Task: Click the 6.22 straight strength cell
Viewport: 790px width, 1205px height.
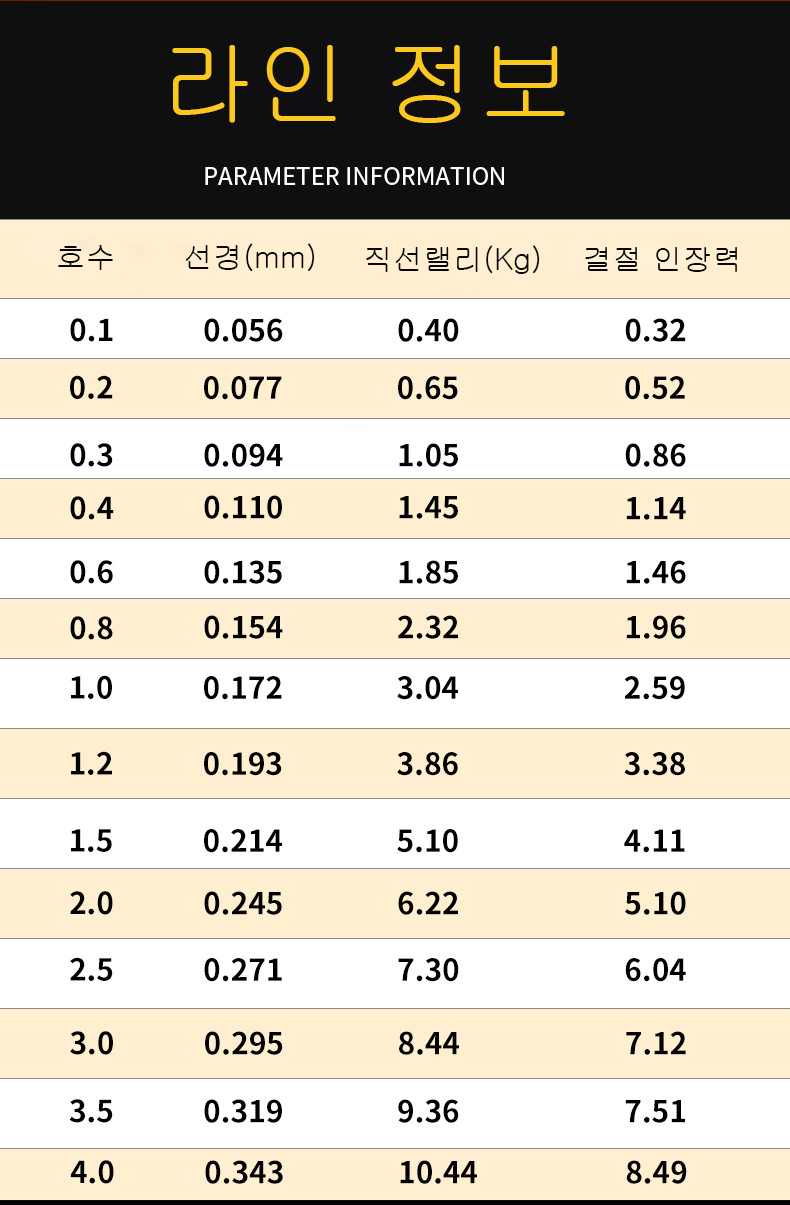Action: click(428, 904)
